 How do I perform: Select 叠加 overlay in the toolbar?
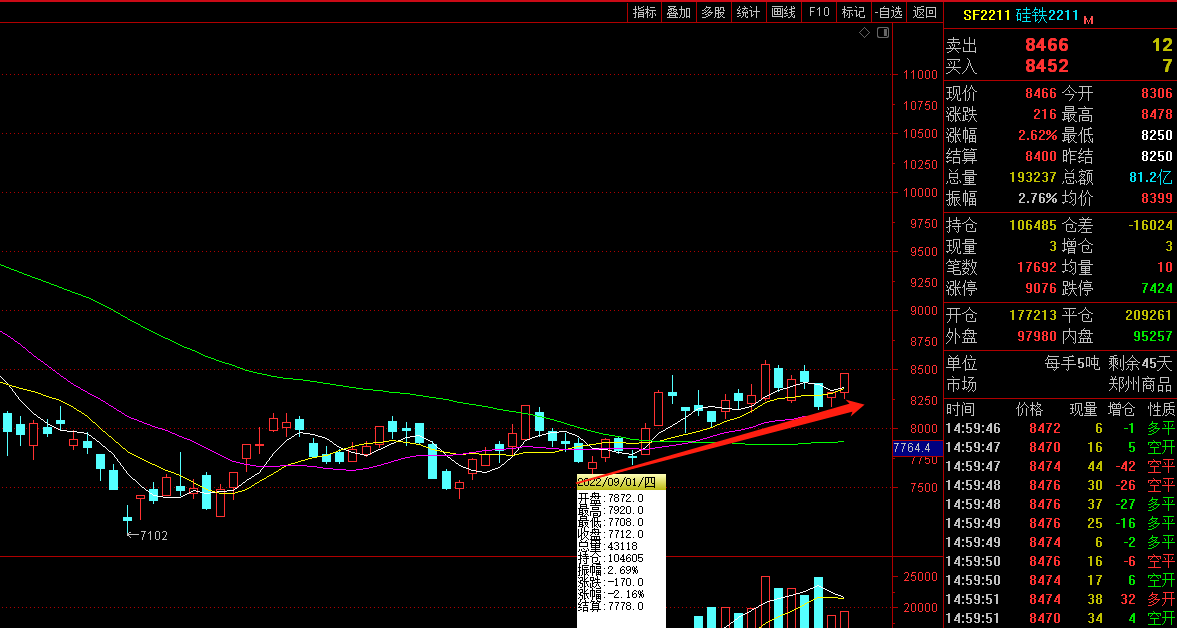(679, 13)
